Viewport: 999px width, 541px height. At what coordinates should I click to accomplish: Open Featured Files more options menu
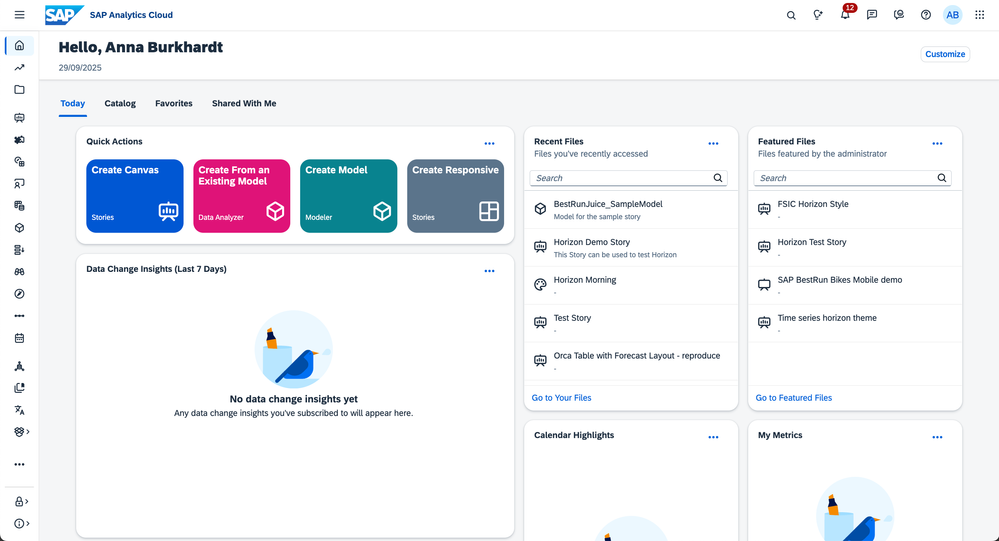[937, 143]
